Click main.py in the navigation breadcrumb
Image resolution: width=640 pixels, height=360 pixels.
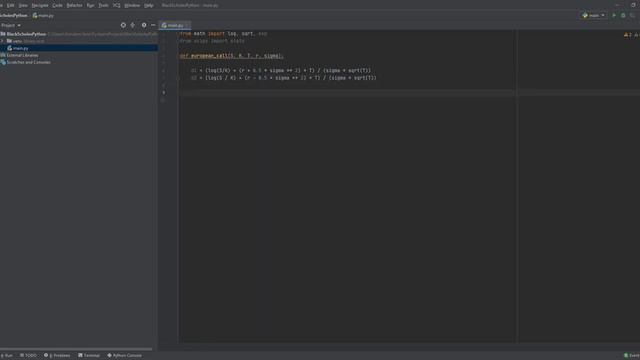(43, 16)
